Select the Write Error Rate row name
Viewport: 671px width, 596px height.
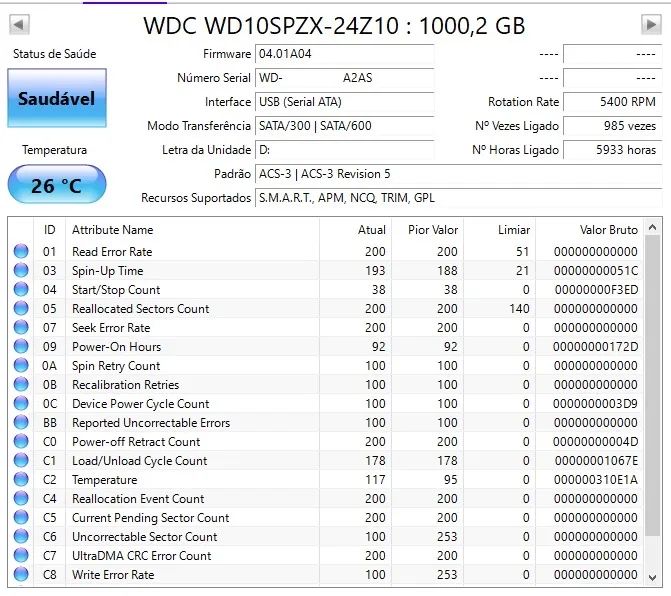pyautogui.click(x=113, y=575)
